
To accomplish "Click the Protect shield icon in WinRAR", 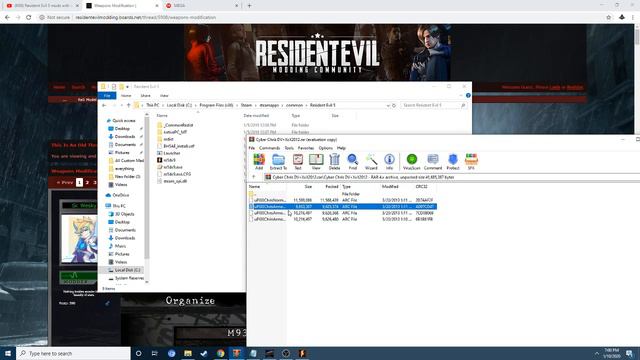I will click(x=453, y=162).
